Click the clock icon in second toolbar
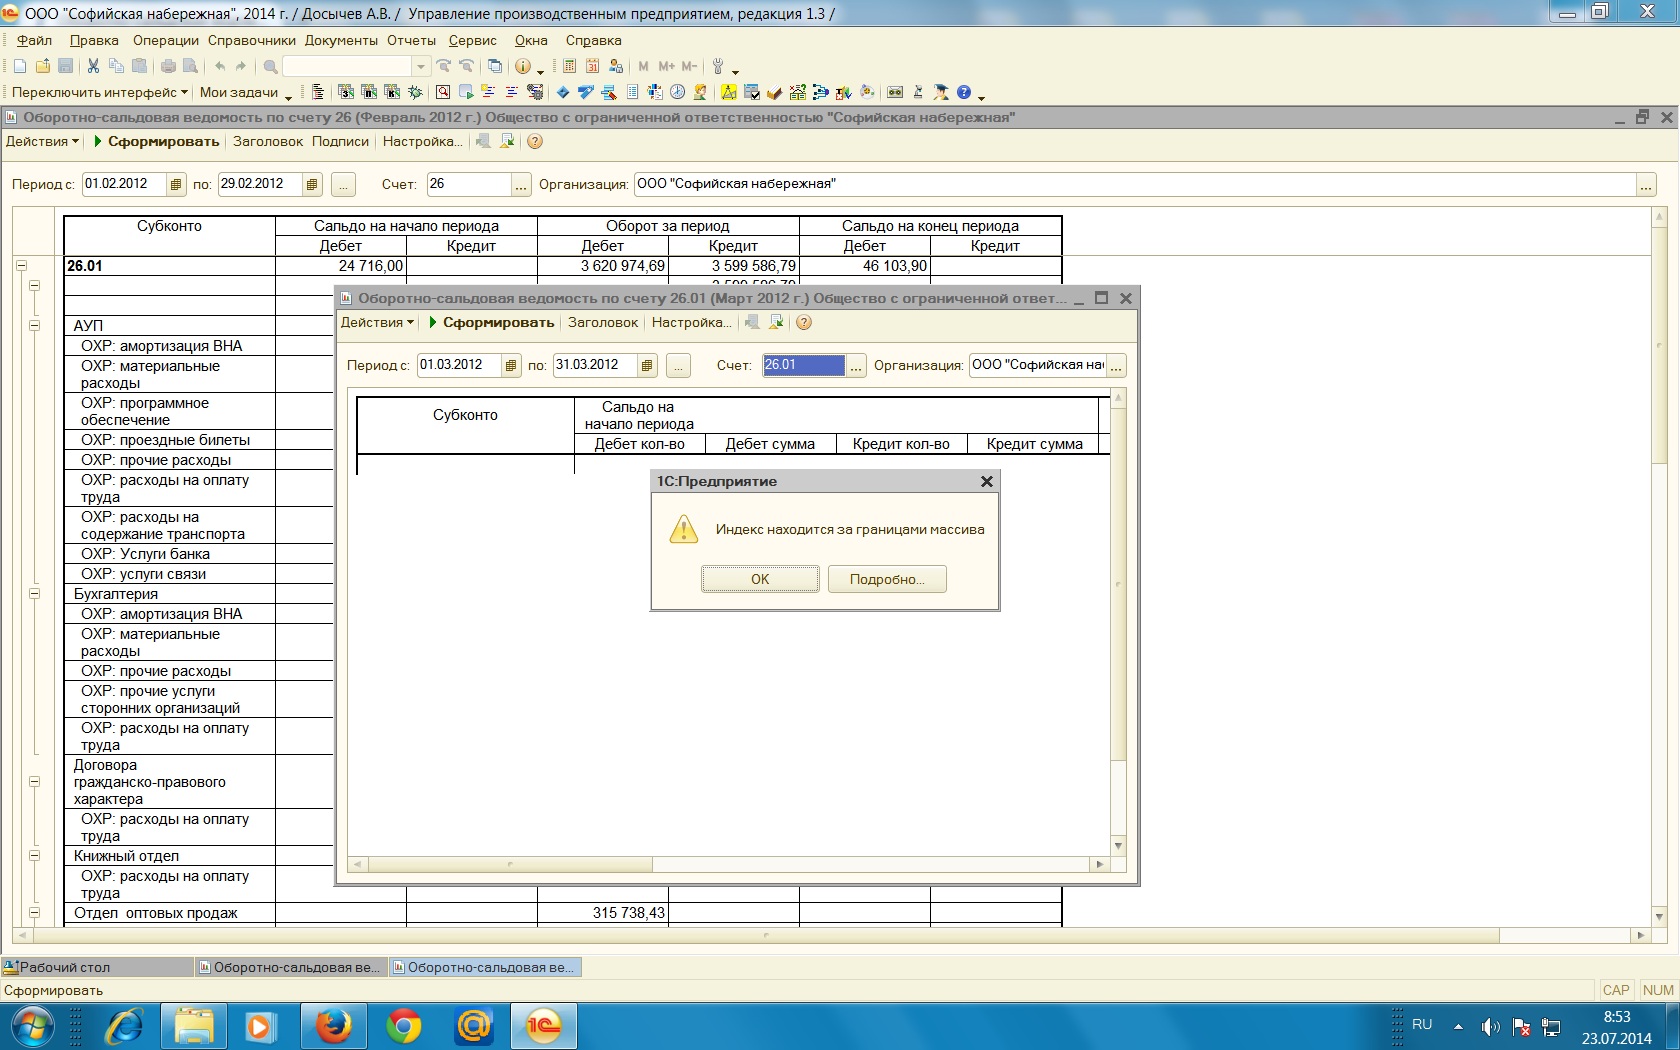Viewport: 1680px width, 1050px height. pyautogui.click(x=678, y=92)
